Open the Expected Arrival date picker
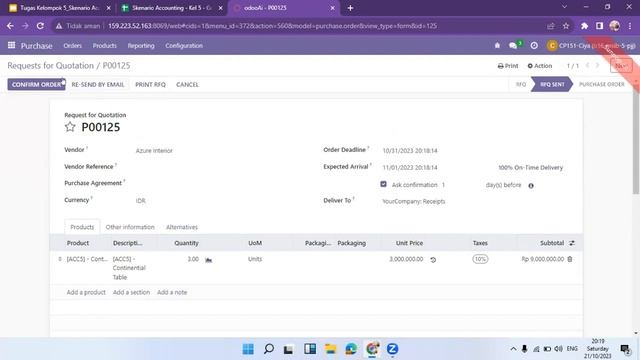640x360 pixels. [x=410, y=167]
